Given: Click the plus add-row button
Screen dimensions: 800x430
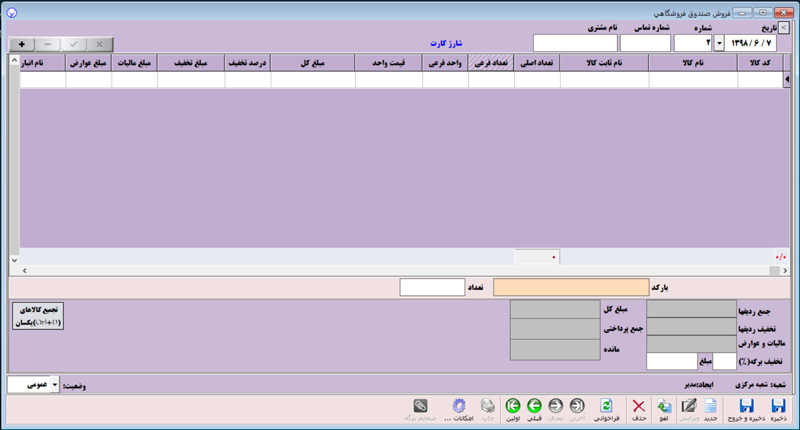Looking at the screenshot, I should point(21,45).
